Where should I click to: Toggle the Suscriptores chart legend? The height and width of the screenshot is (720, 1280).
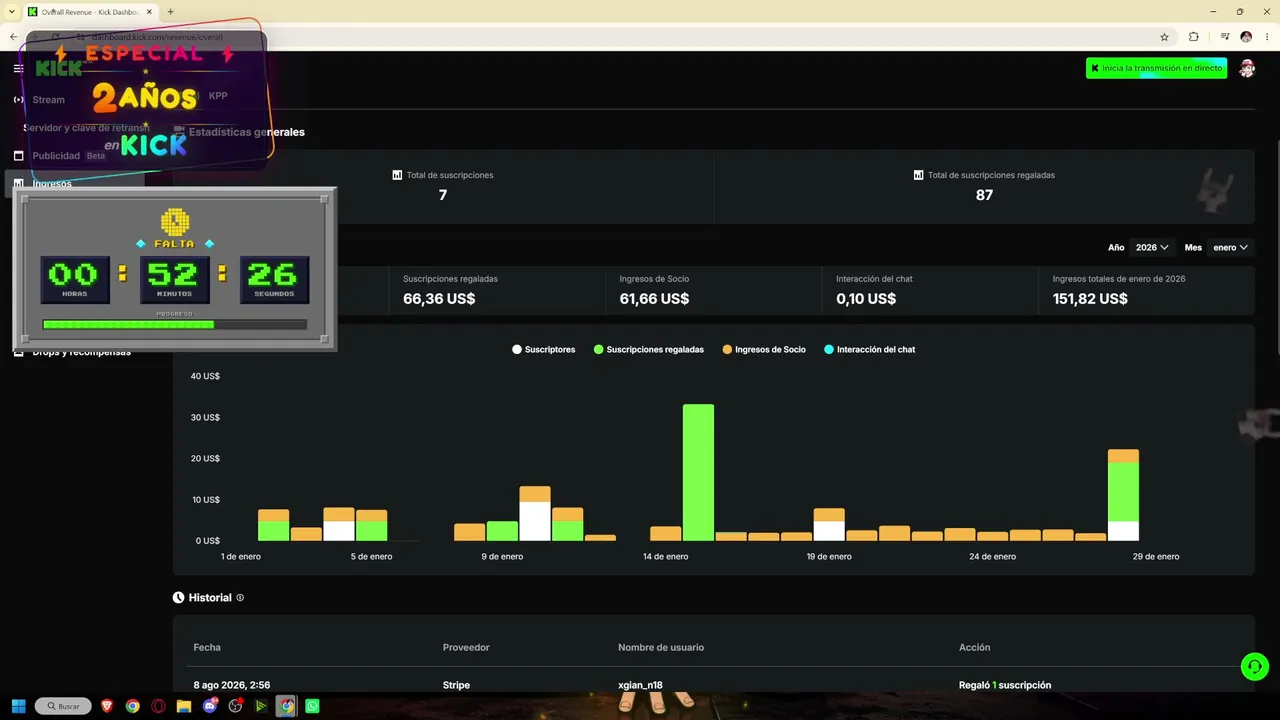(544, 350)
